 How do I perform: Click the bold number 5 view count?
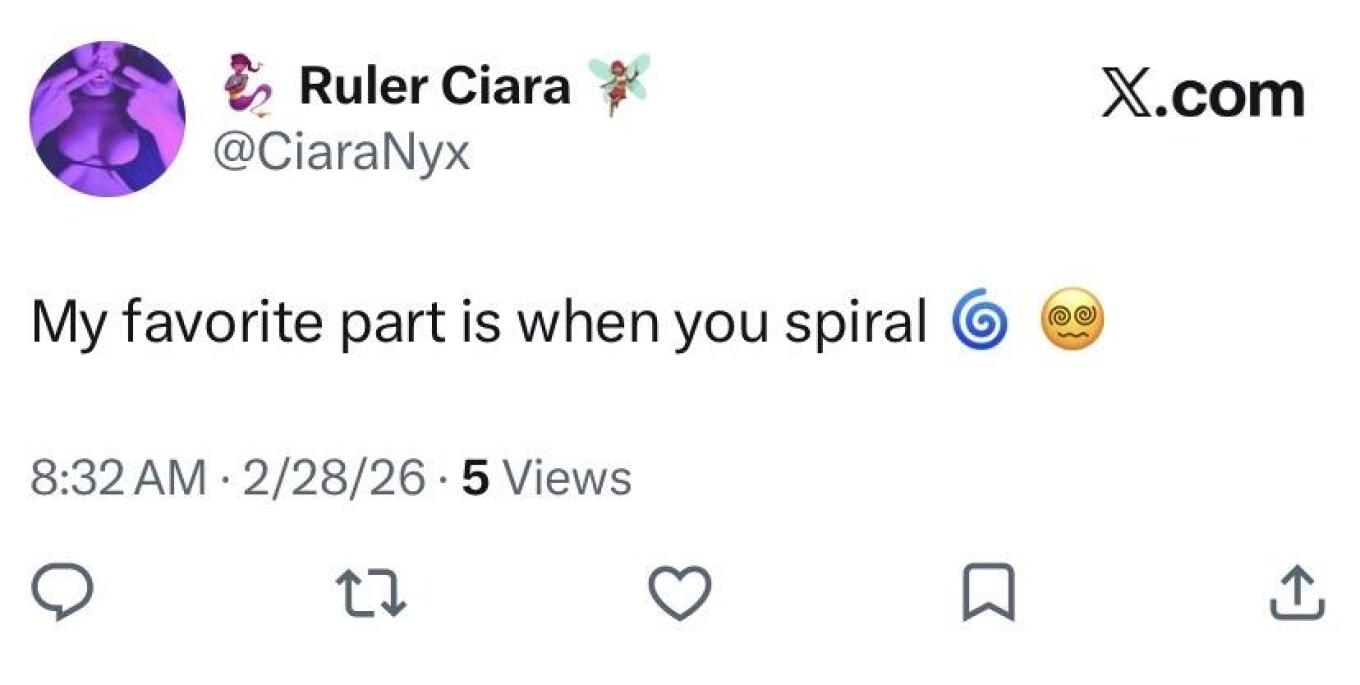[477, 478]
